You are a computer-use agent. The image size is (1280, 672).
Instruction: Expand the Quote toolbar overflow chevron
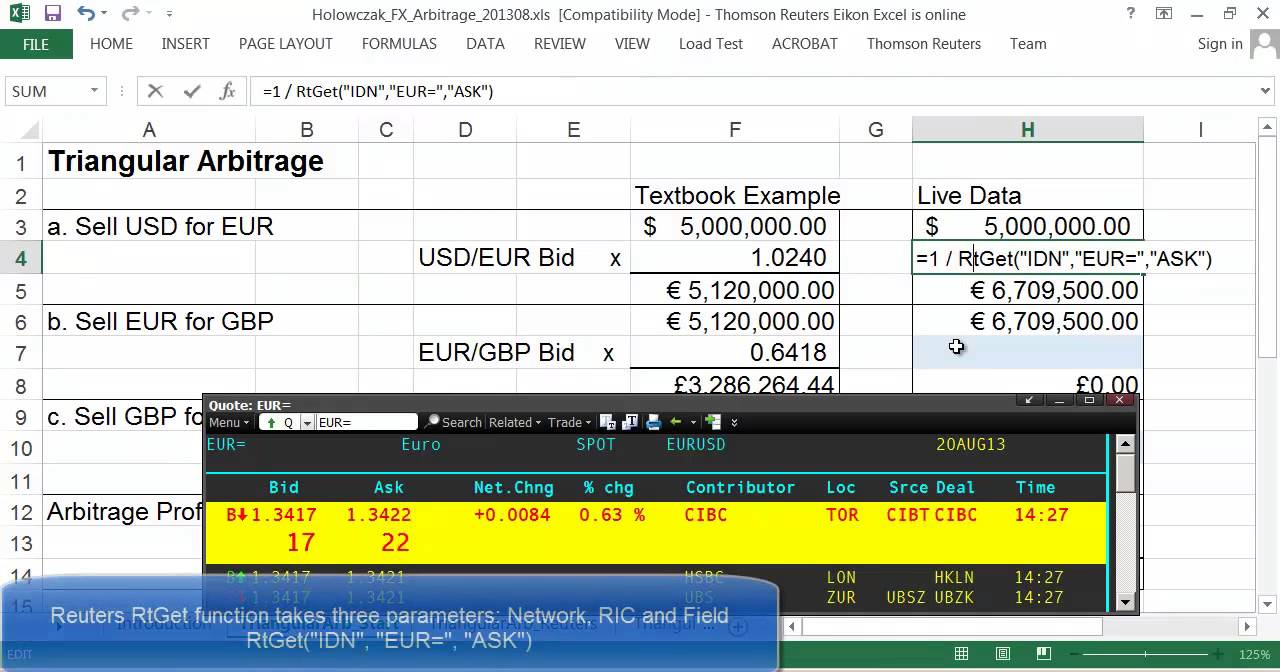[x=734, y=422]
